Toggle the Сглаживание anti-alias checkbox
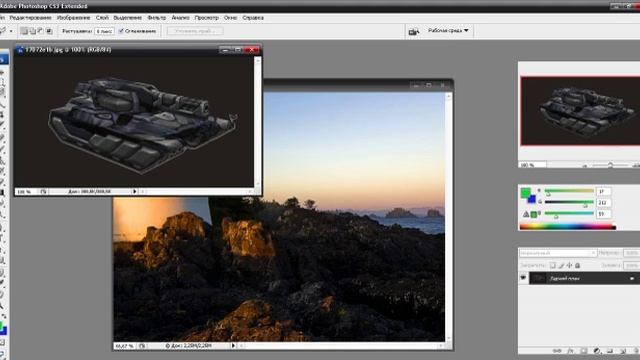640x360 pixels. pyautogui.click(x=121, y=31)
